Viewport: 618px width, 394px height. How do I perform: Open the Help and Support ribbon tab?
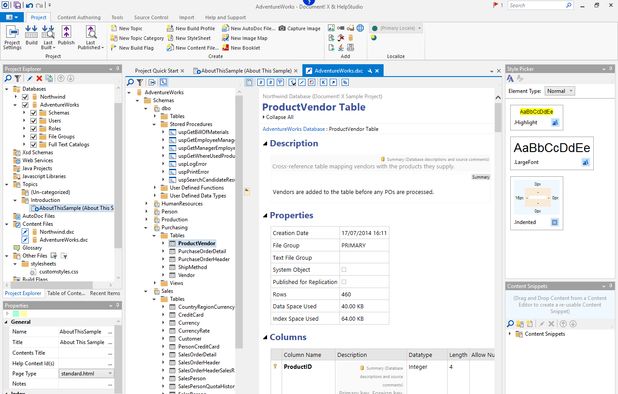pos(225,17)
